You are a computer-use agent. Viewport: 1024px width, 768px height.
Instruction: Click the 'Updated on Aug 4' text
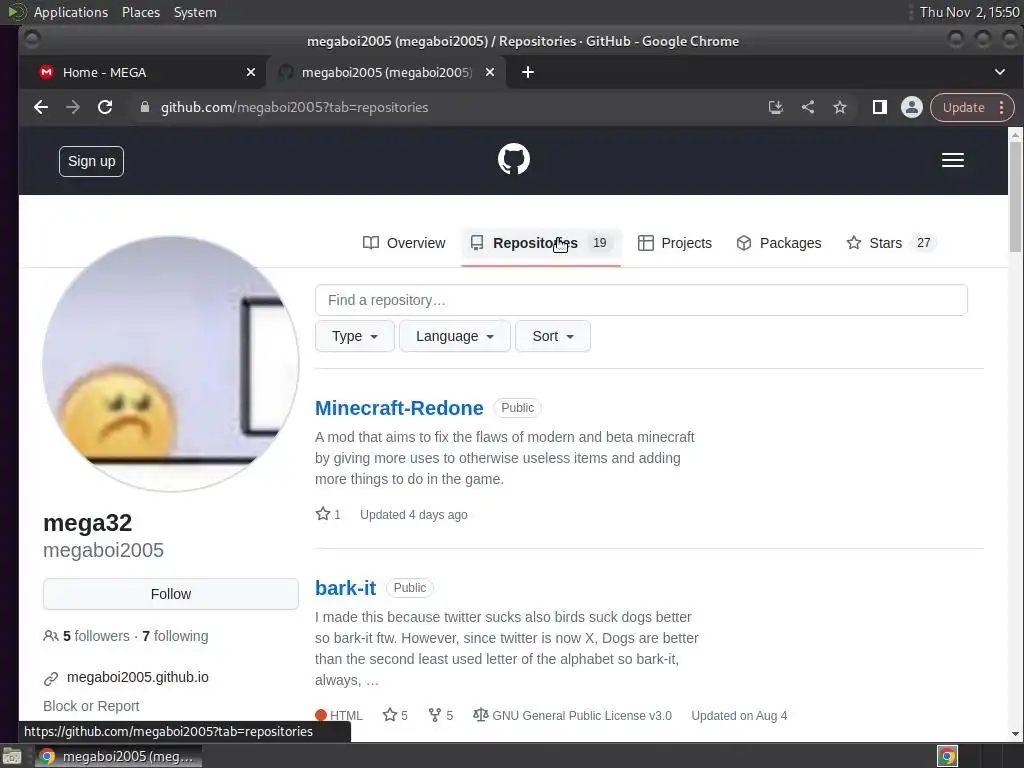click(x=739, y=716)
